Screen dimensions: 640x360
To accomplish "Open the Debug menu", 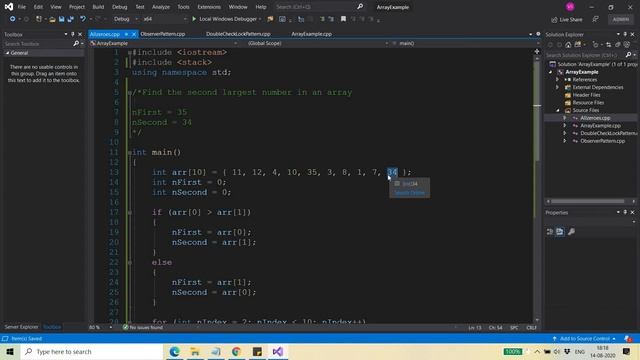I will pyautogui.click(x=120, y=7).
